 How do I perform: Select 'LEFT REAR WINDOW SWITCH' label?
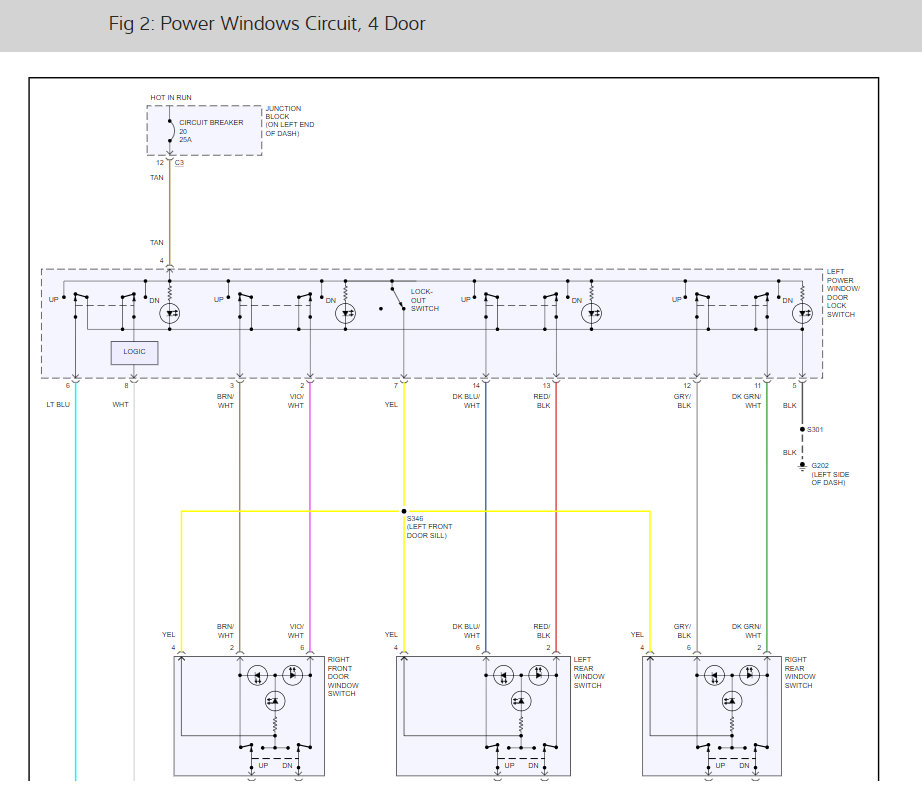pos(589,673)
